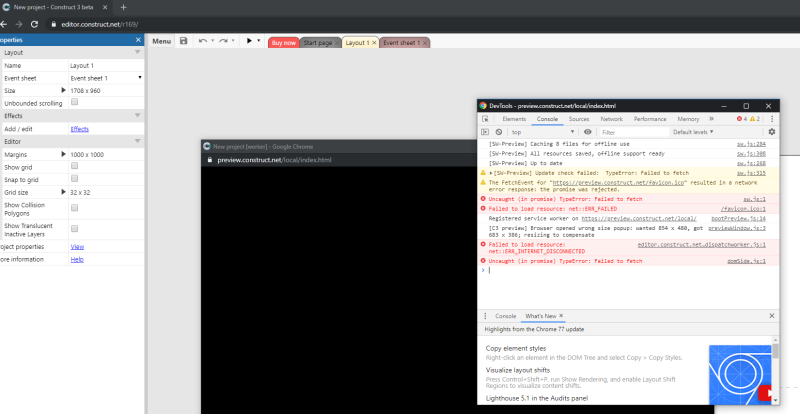Close the Properties panel
Image resolution: width=800 pixels, height=414 pixels.
[138, 40]
